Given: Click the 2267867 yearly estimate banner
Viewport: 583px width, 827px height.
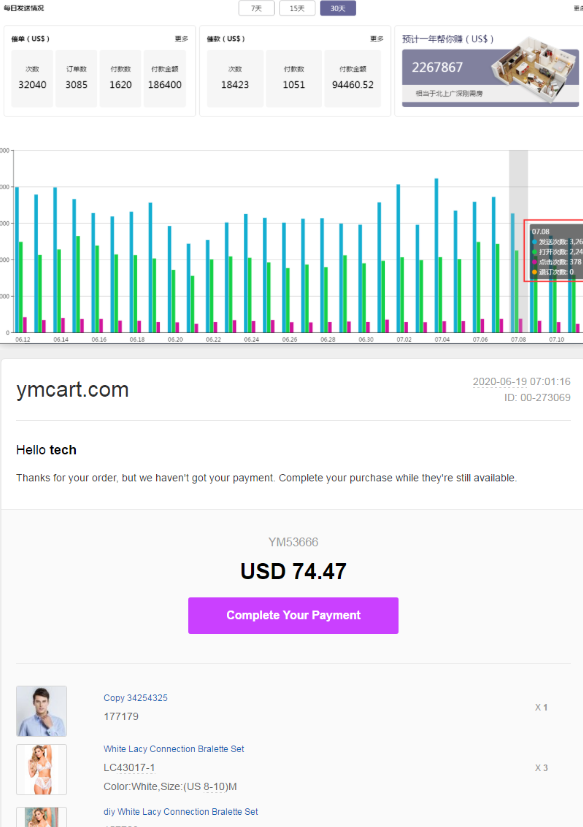Looking at the screenshot, I should click(x=490, y=78).
